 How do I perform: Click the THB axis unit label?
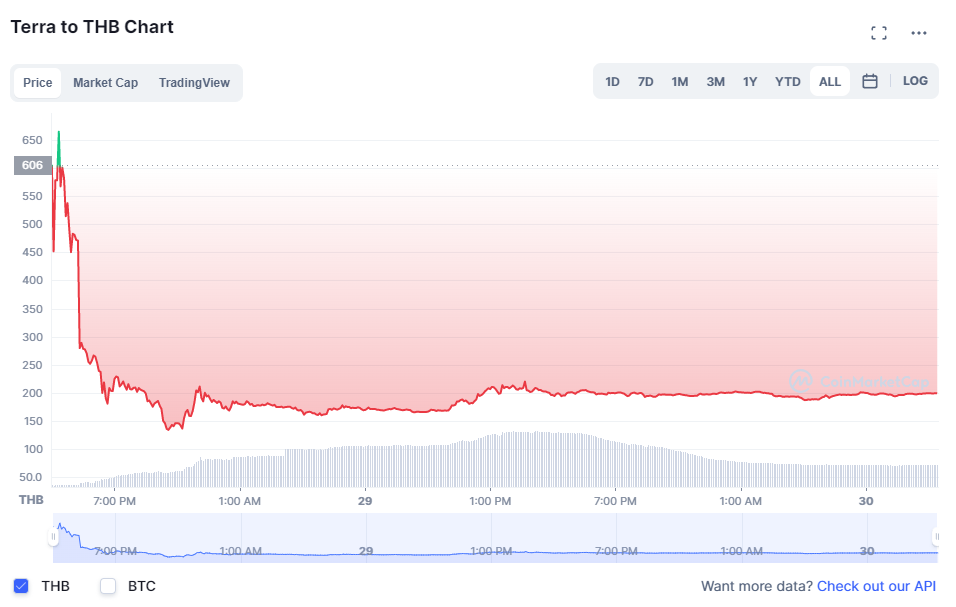[31, 500]
